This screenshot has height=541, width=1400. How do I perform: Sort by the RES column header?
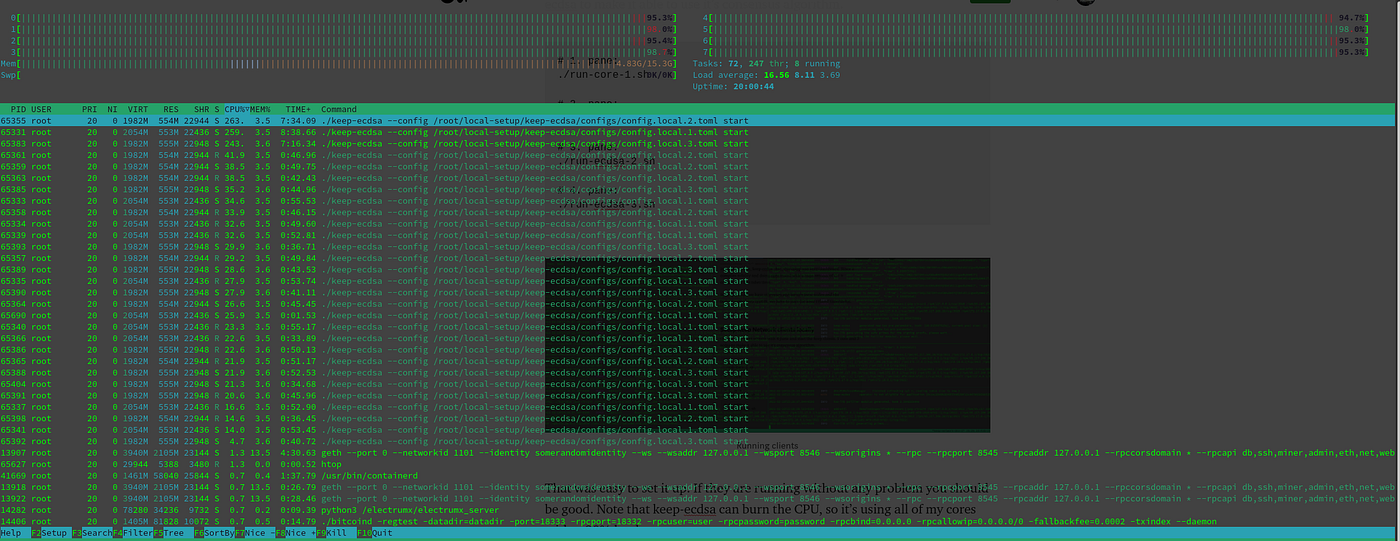170,108
